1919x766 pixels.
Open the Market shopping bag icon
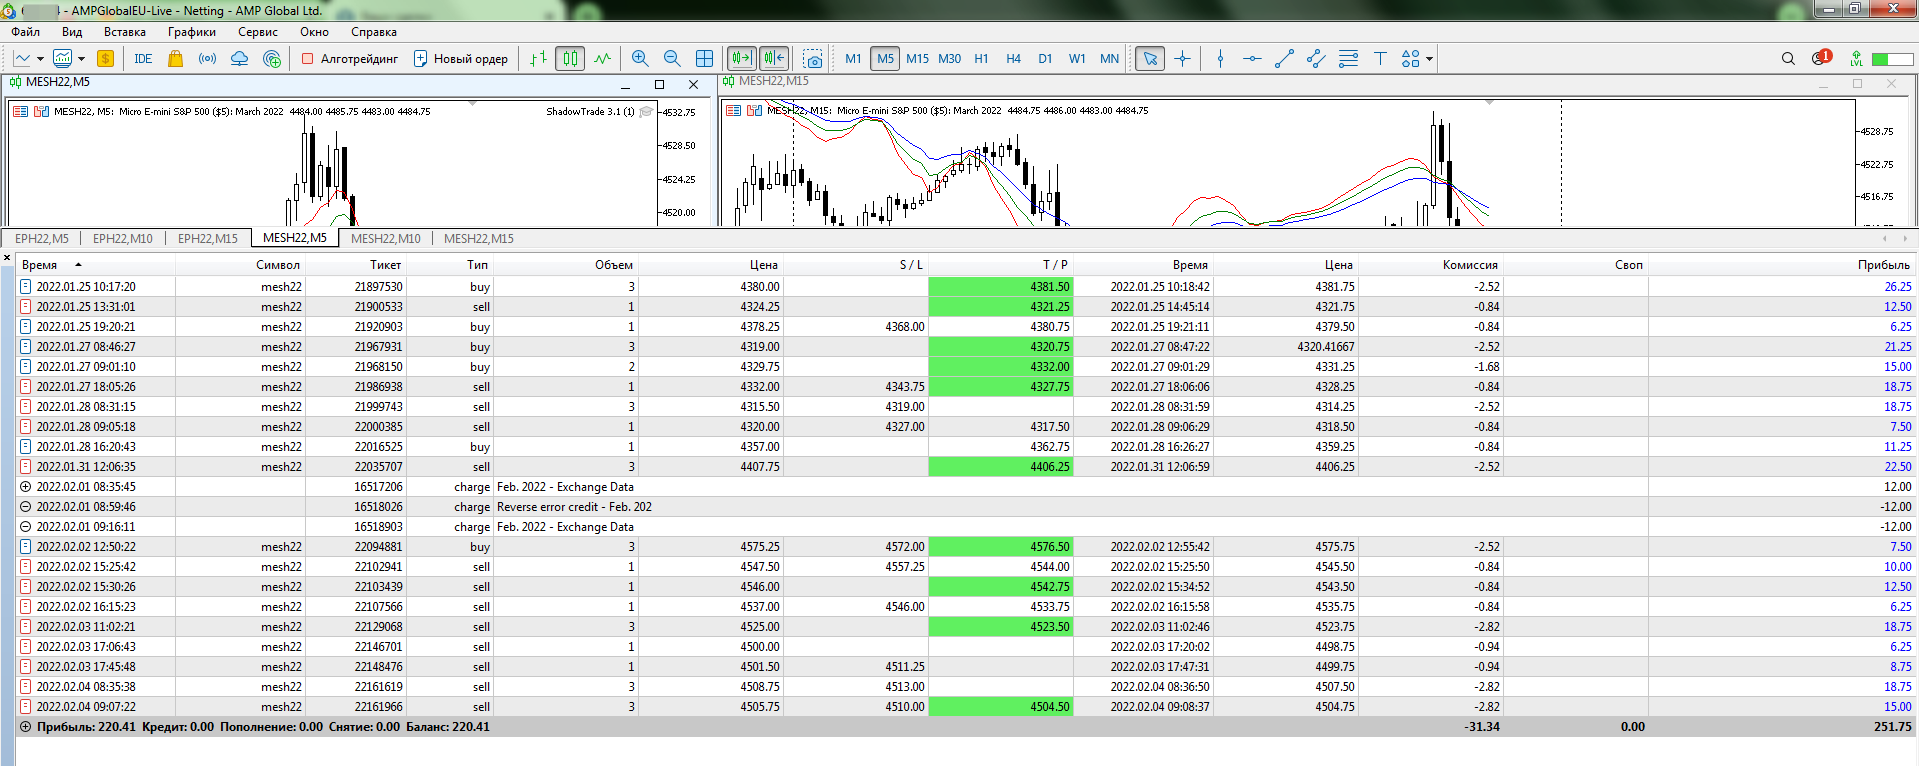tap(175, 59)
